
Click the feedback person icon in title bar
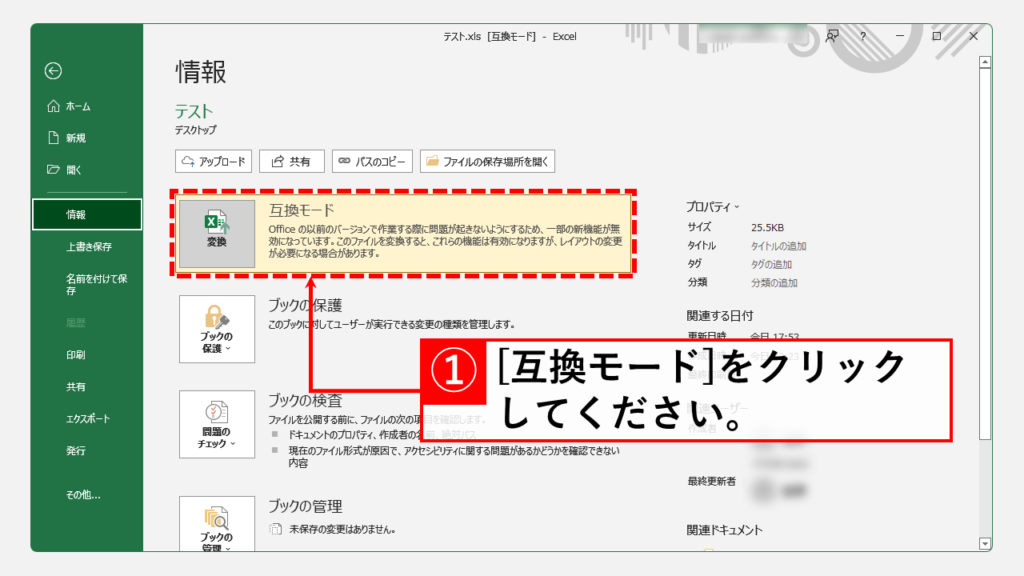tap(831, 36)
